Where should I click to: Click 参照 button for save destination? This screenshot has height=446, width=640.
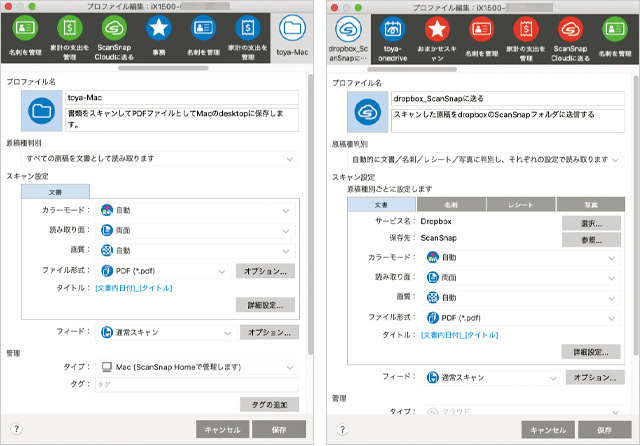click(591, 240)
